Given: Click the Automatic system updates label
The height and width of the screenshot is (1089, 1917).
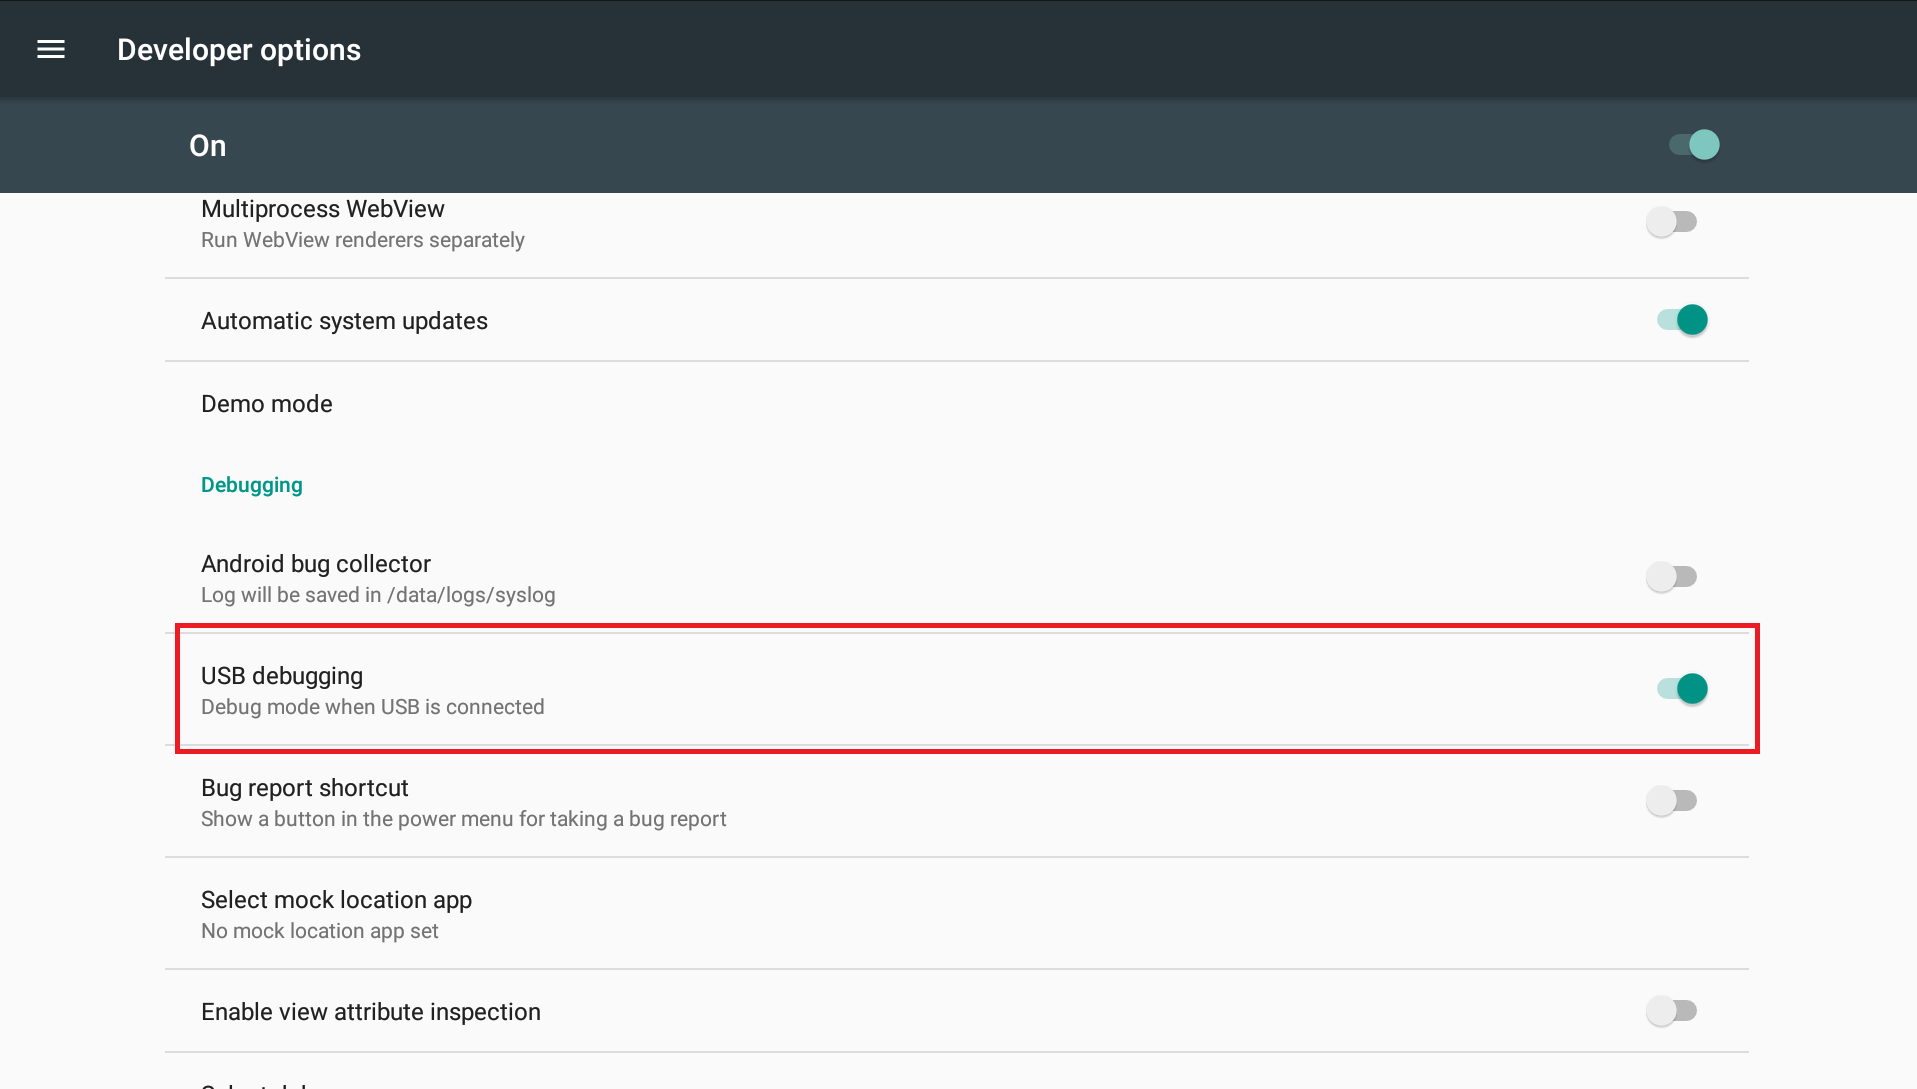Looking at the screenshot, I should click(344, 321).
